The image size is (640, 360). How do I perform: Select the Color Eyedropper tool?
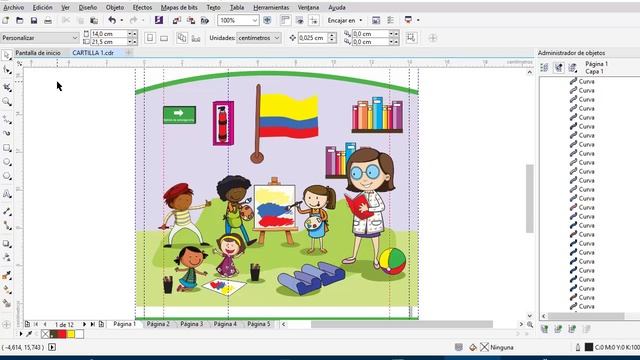[7, 276]
